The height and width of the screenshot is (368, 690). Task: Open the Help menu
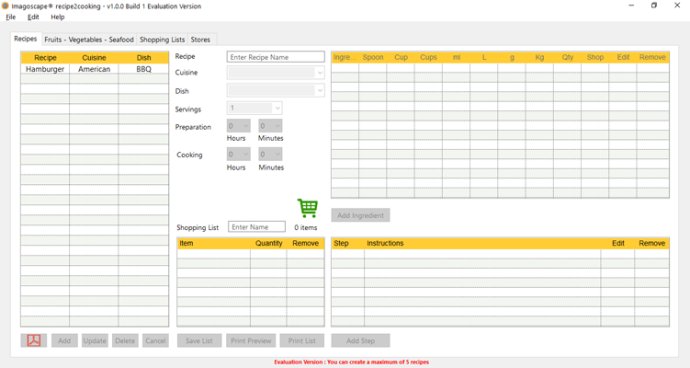point(57,17)
